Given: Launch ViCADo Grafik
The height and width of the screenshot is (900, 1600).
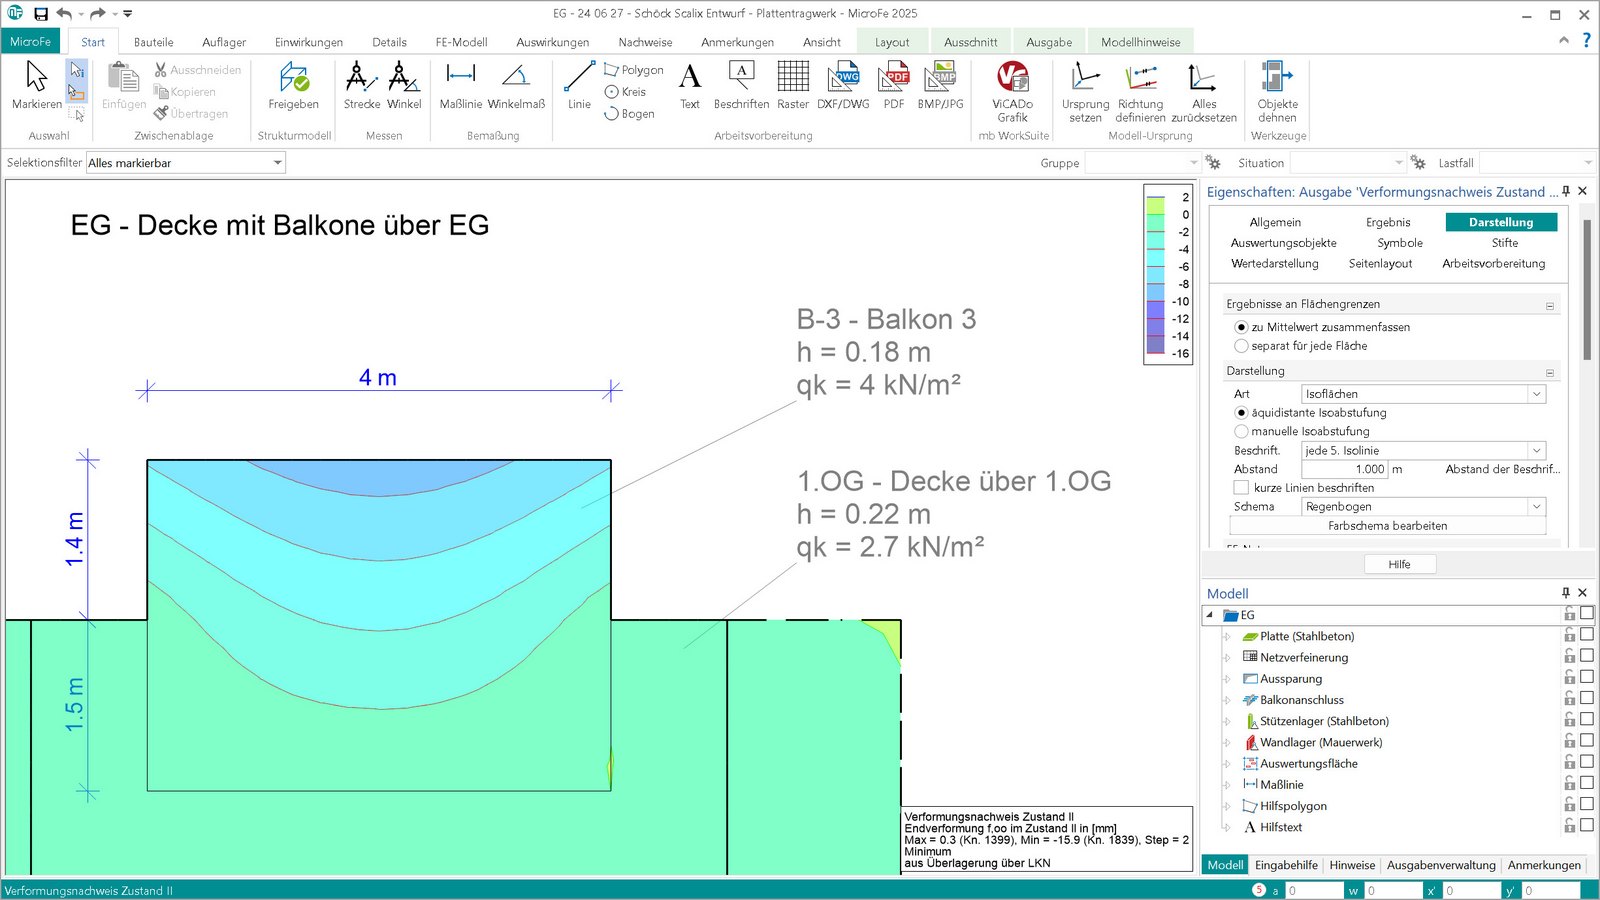Looking at the screenshot, I should 1013,91.
